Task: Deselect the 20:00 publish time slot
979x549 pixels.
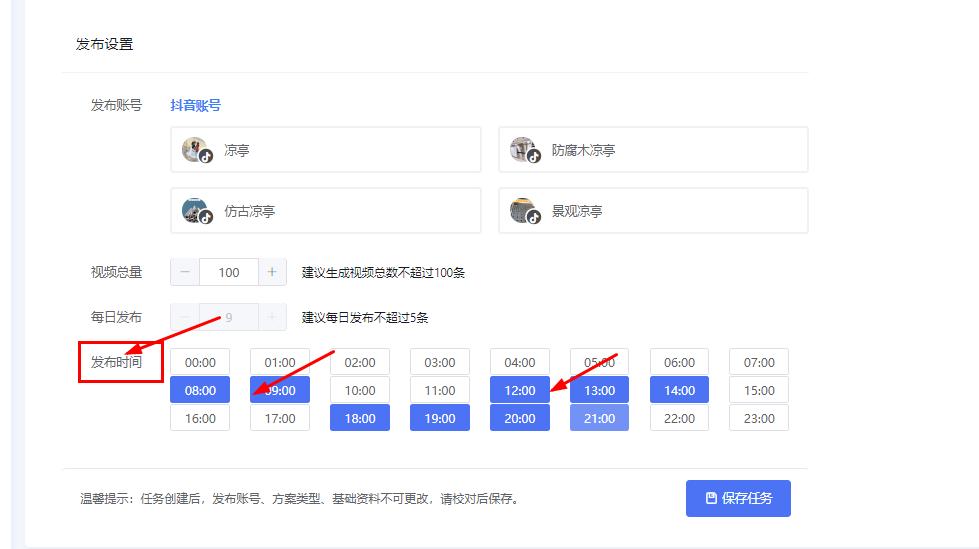Action: [x=519, y=418]
